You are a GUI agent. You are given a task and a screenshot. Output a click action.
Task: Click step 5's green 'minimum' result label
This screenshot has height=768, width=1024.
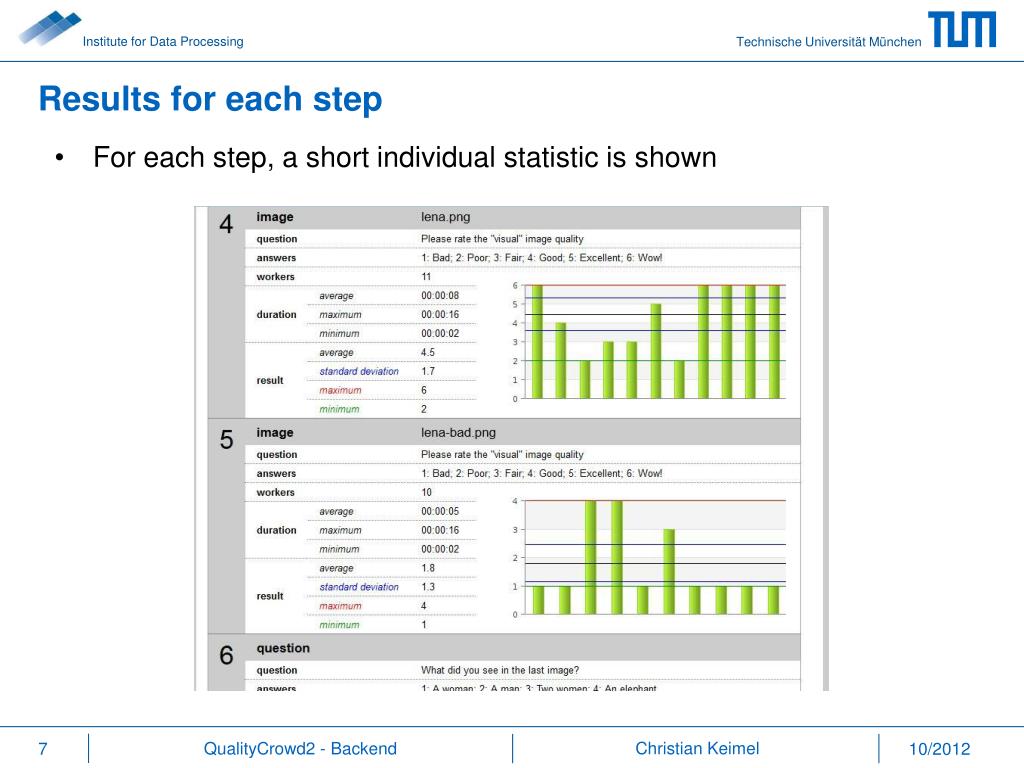pos(339,625)
